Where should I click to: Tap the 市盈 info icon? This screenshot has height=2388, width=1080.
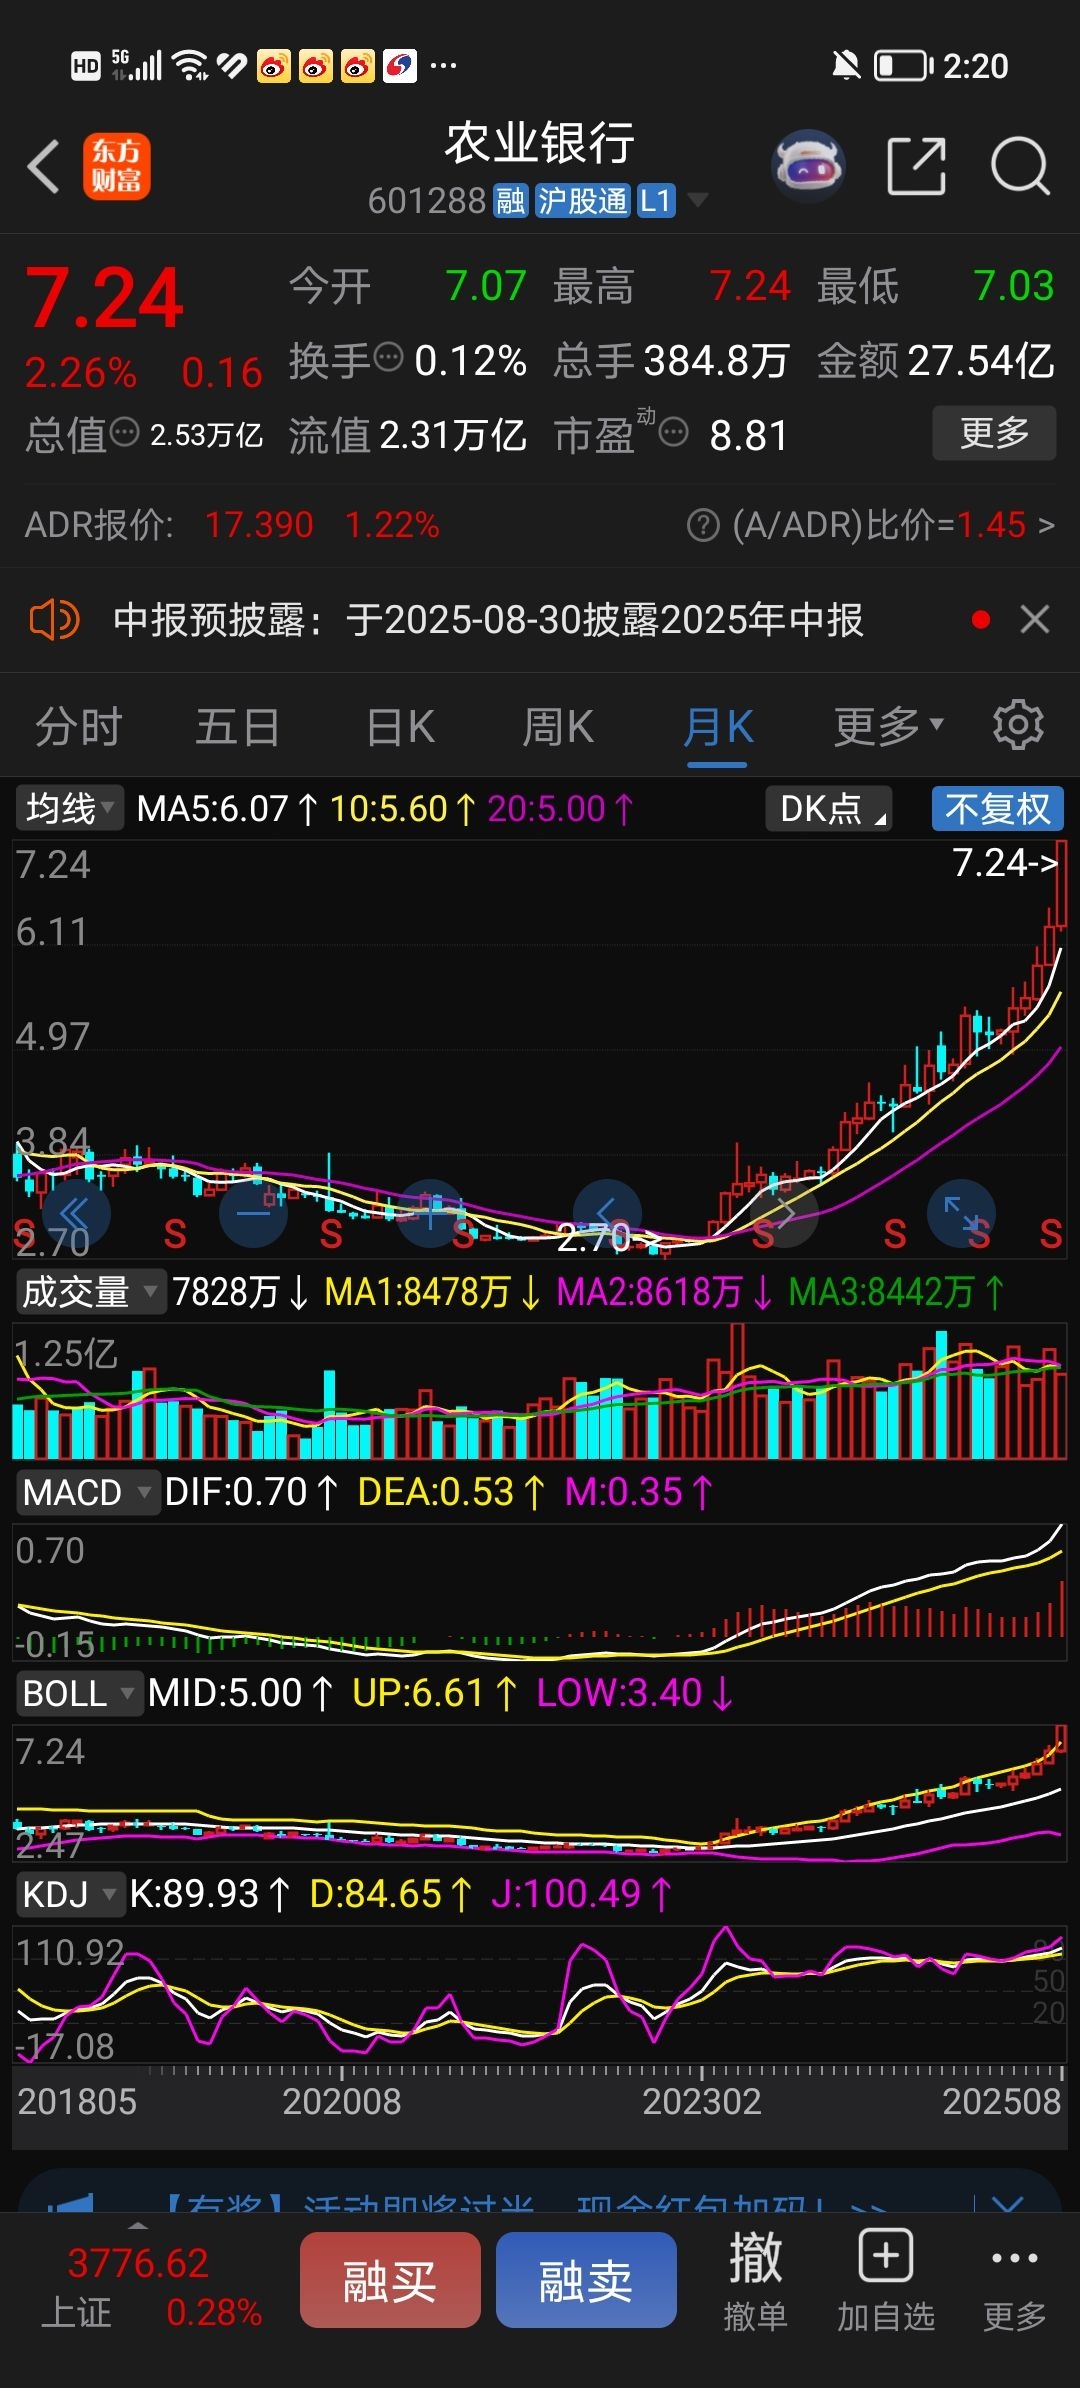(674, 432)
